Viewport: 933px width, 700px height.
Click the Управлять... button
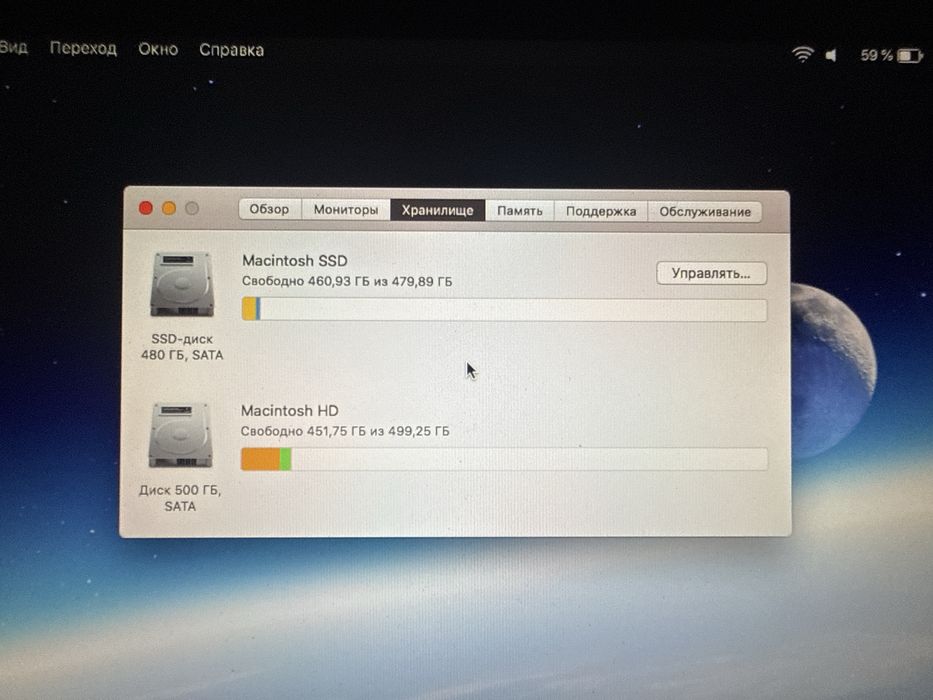pyautogui.click(x=711, y=273)
